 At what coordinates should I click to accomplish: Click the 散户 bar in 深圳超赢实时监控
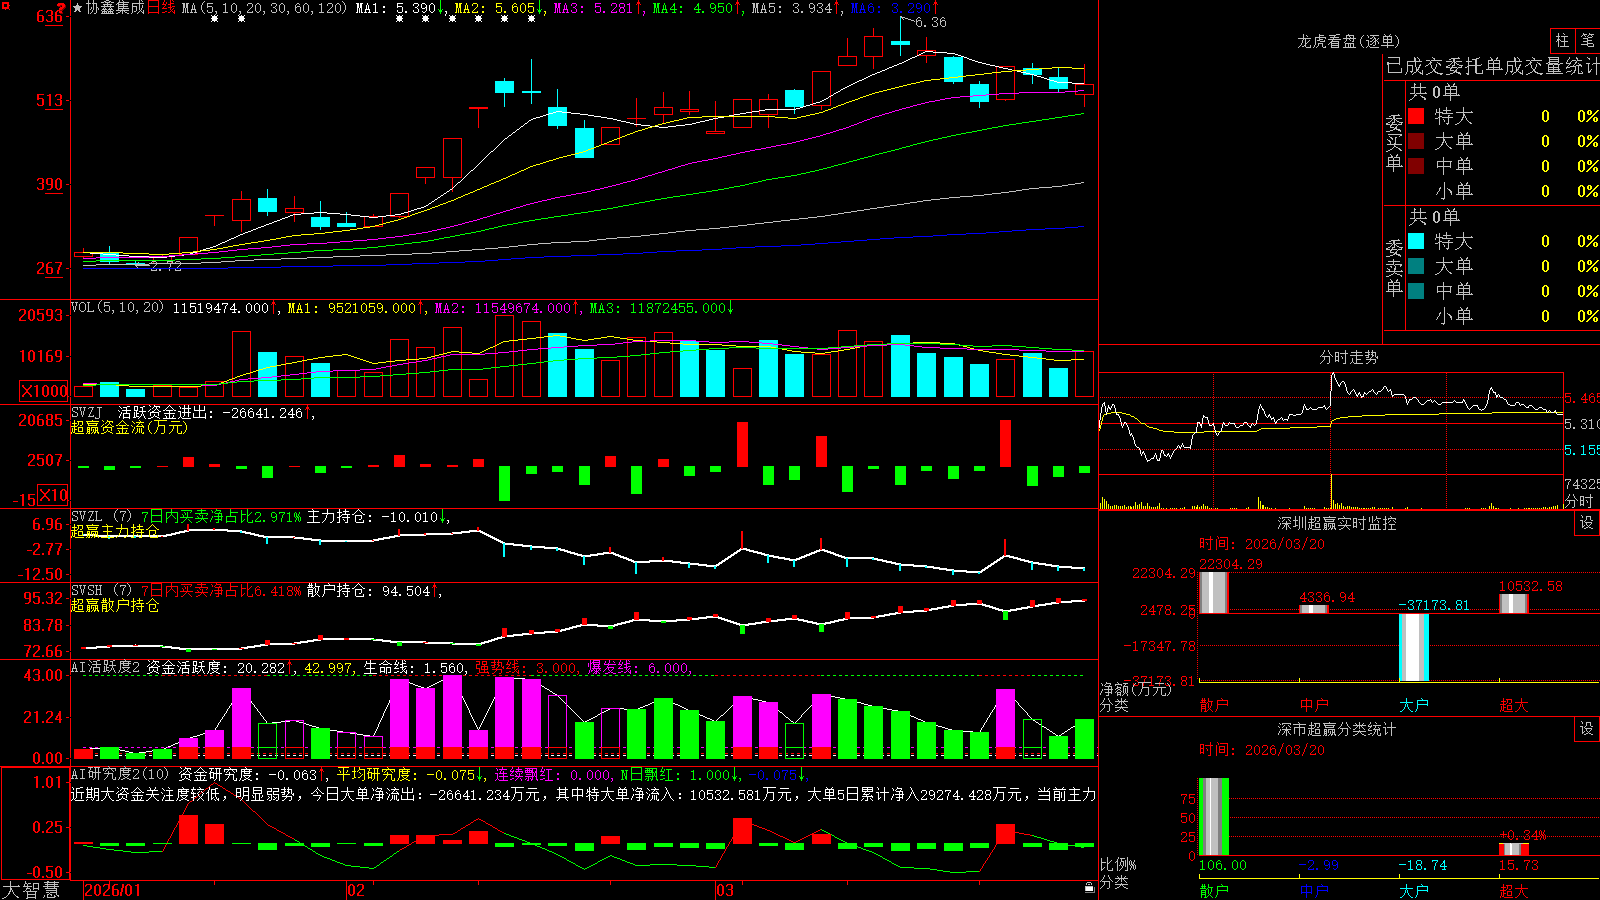(1214, 592)
